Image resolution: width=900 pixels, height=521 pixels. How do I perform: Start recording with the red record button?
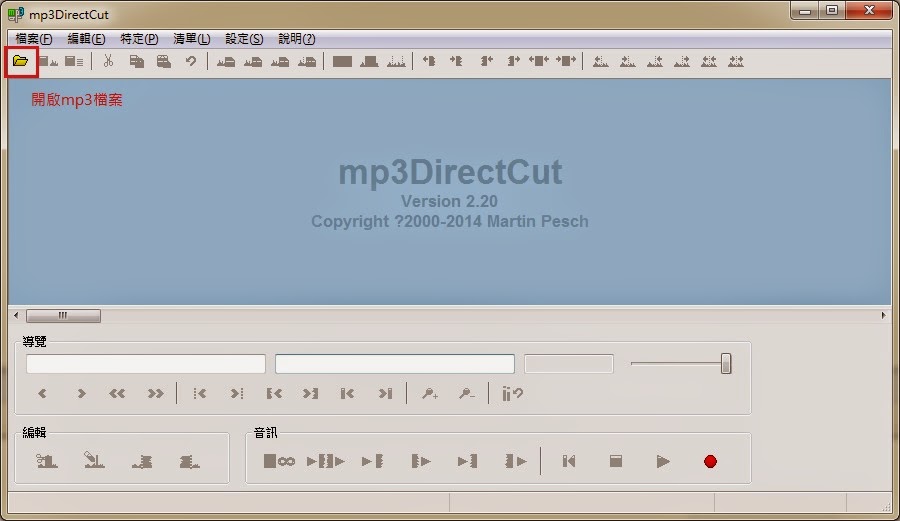click(x=710, y=461)
